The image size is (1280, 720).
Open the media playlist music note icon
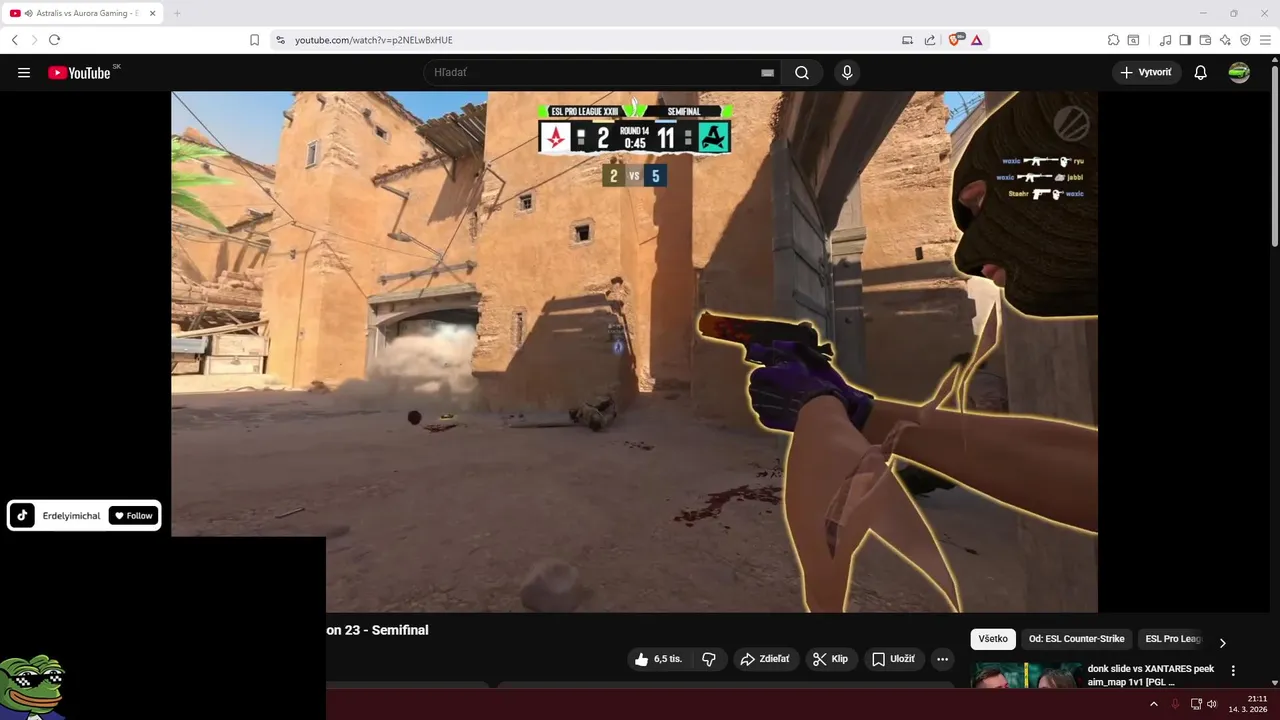point(1165,40)
